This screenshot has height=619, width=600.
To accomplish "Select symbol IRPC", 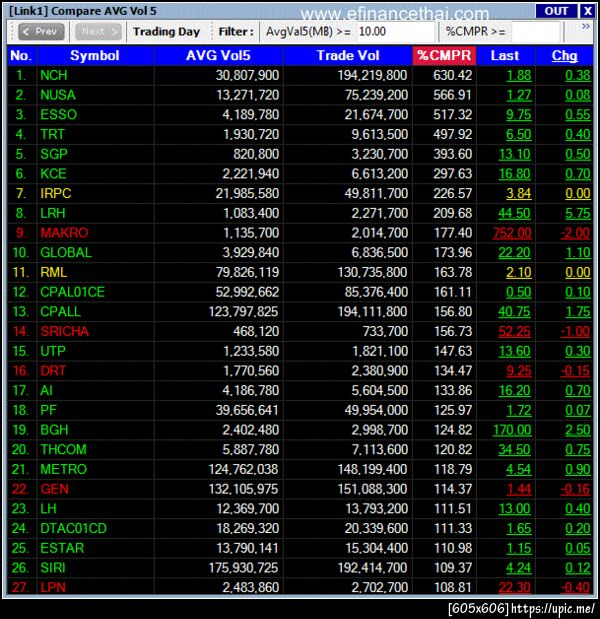I will click(x=56, y=193).
